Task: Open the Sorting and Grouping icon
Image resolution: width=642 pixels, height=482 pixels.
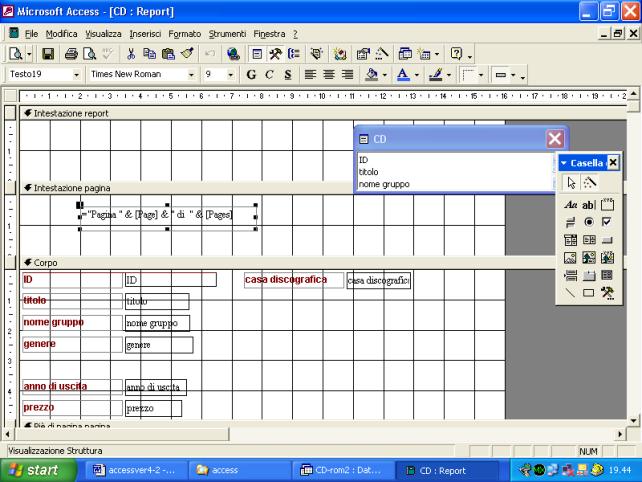Action: tap(294, 54)
